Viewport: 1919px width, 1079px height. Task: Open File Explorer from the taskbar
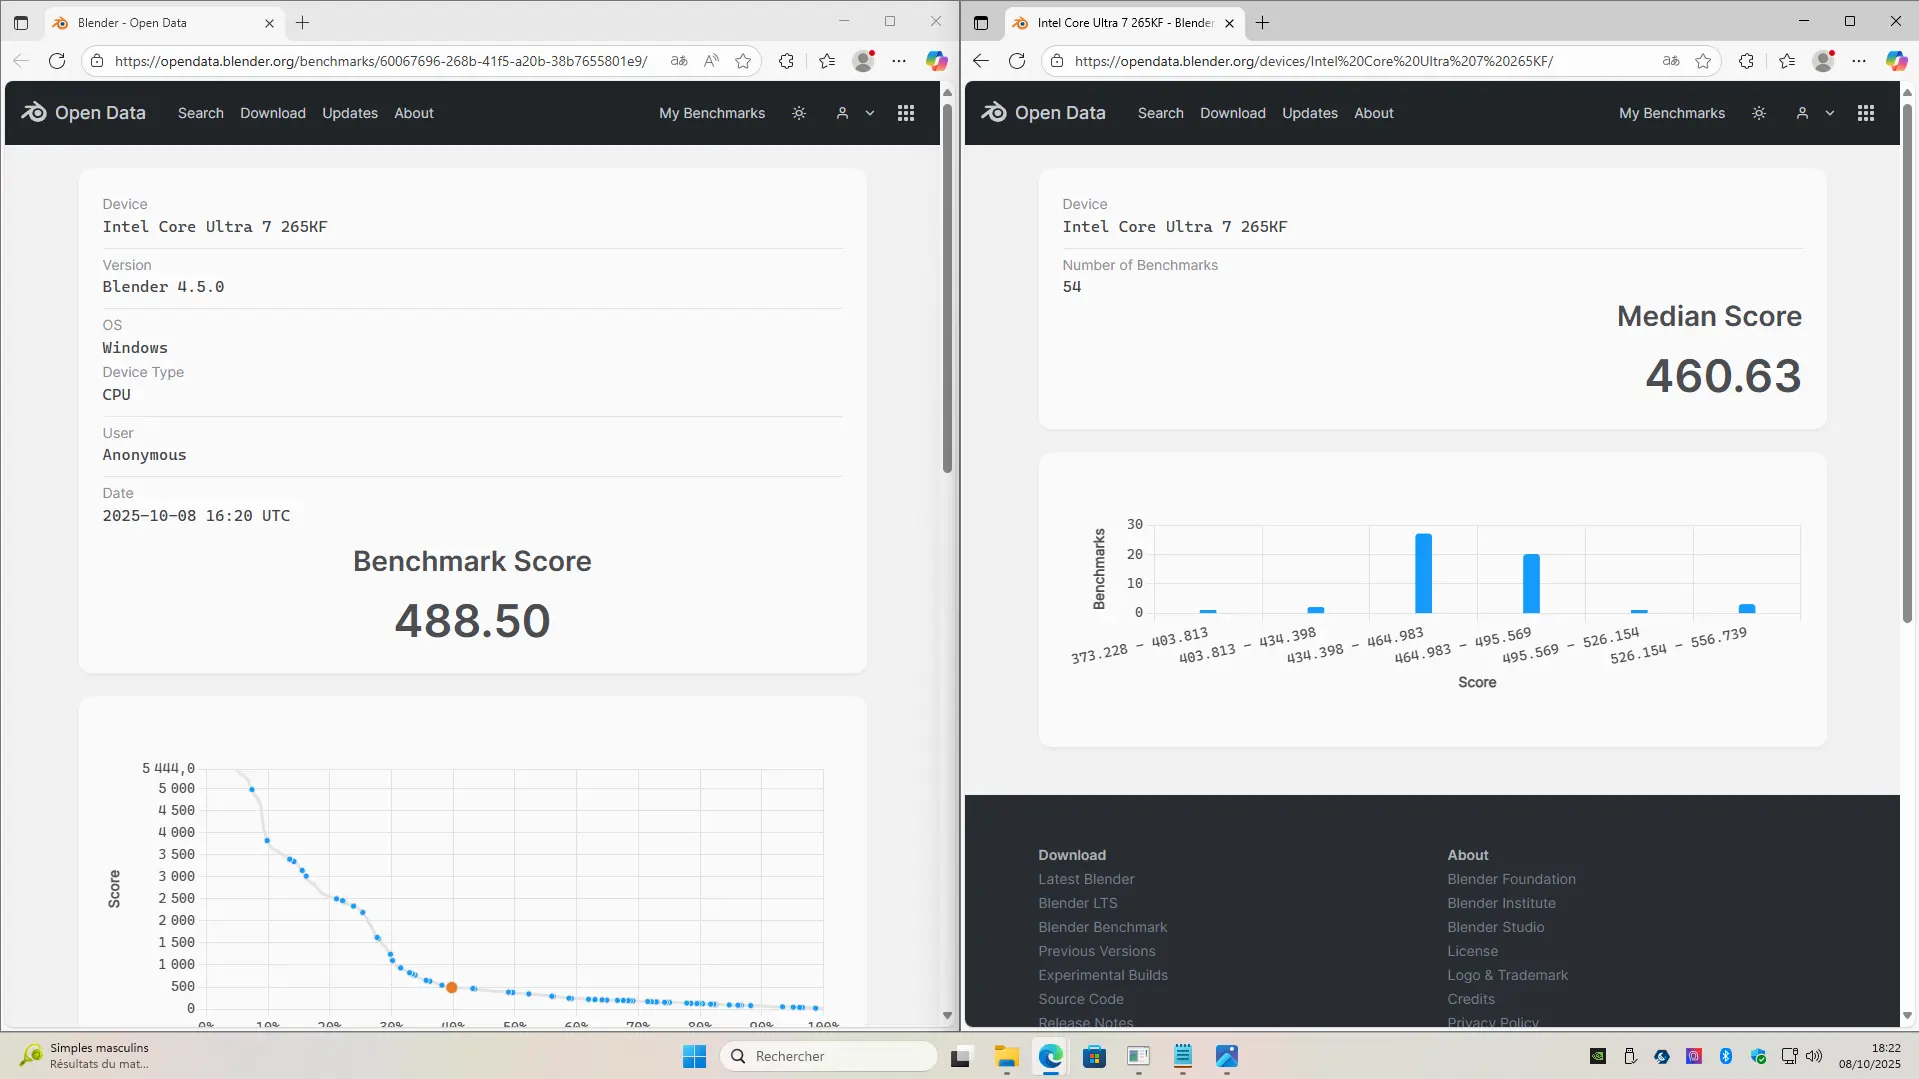(1006, 1056)
